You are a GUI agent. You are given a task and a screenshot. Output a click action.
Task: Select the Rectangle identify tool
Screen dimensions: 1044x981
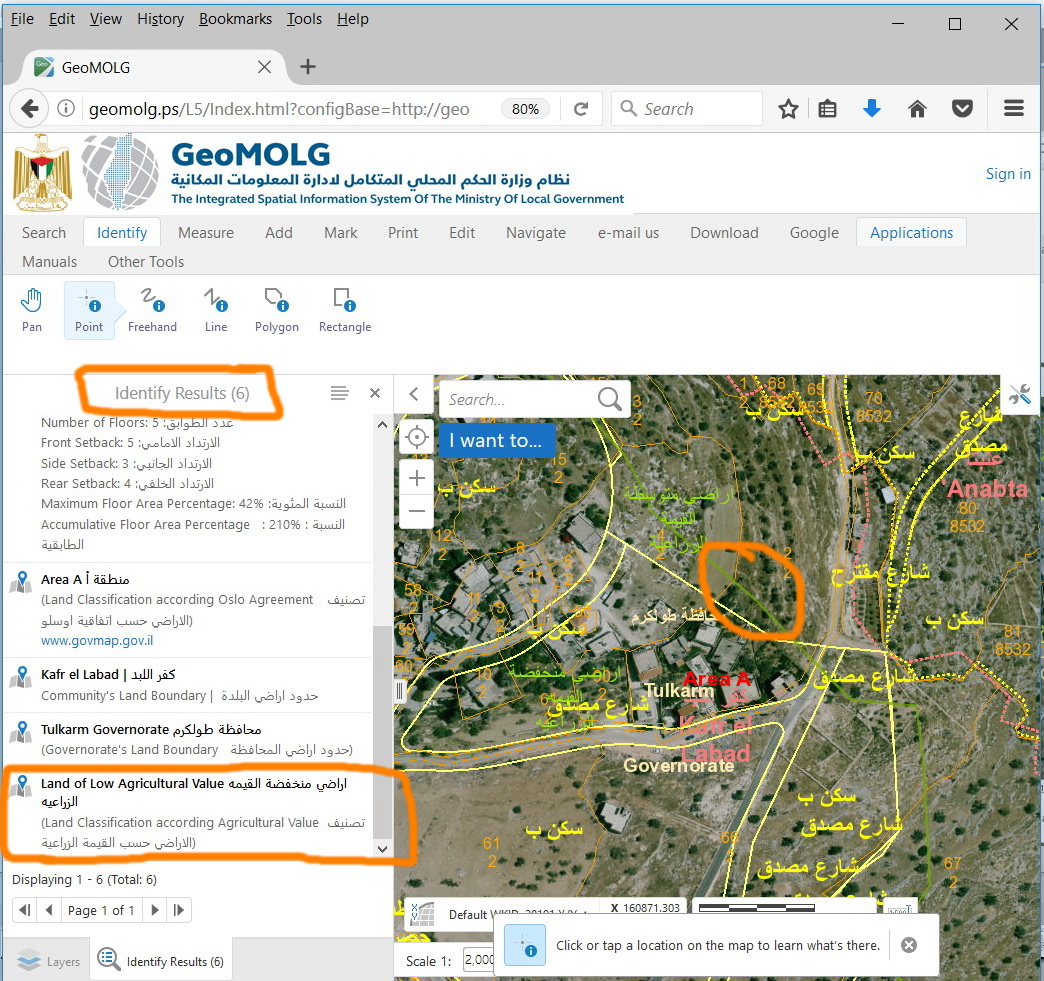345,310
